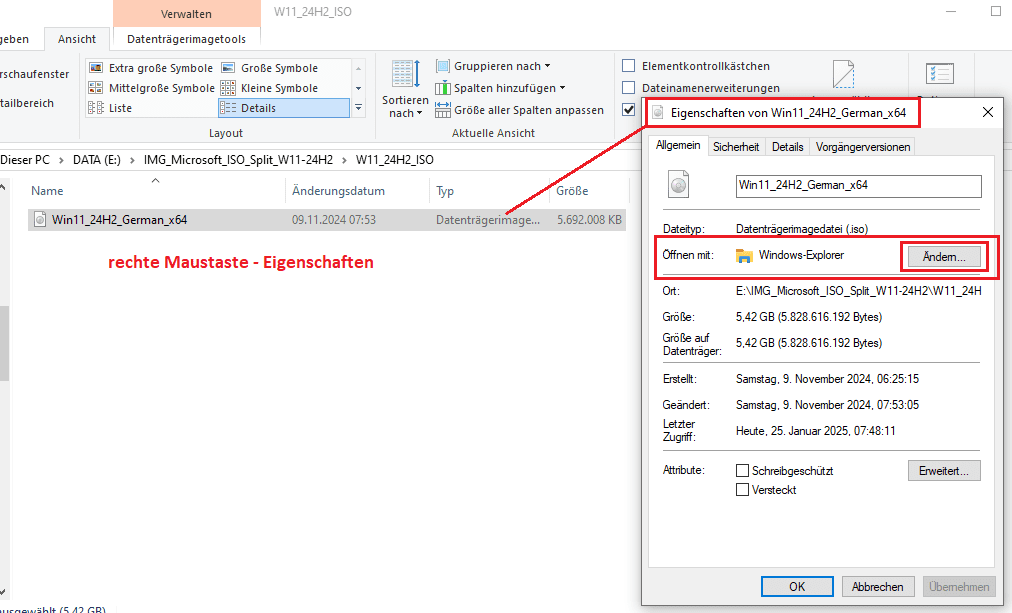Select Liste layout option
Viewport: 1012px width, 613px height.
(x=110, y=108)
